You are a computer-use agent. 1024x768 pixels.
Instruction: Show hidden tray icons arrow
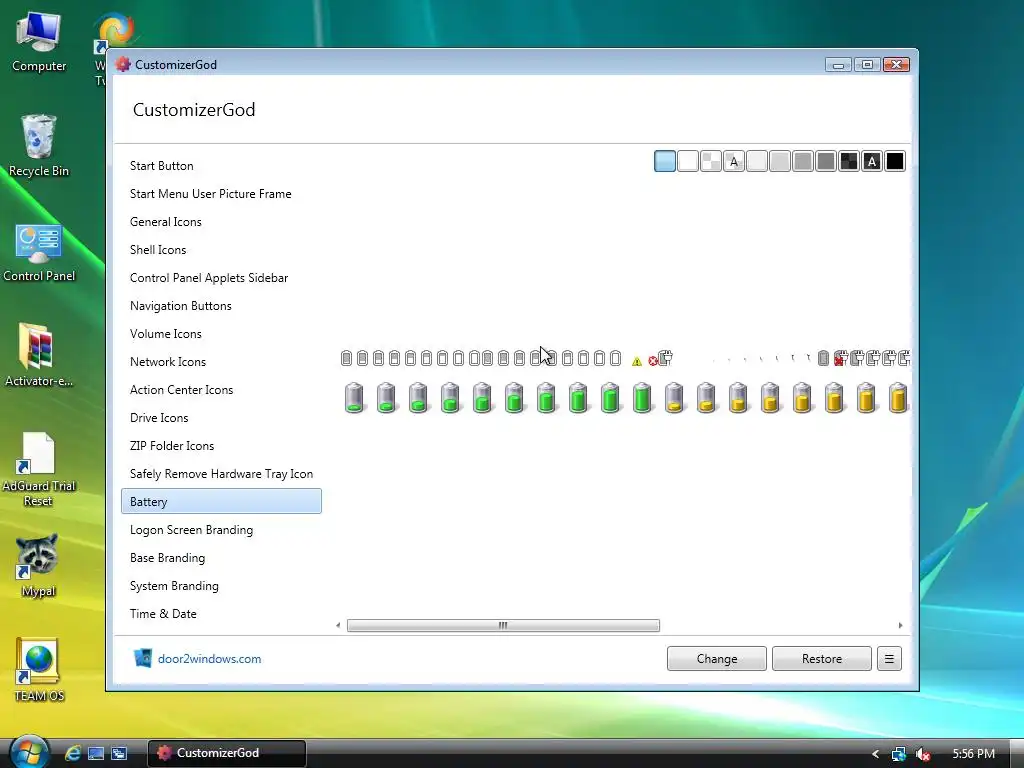(875, 754)
